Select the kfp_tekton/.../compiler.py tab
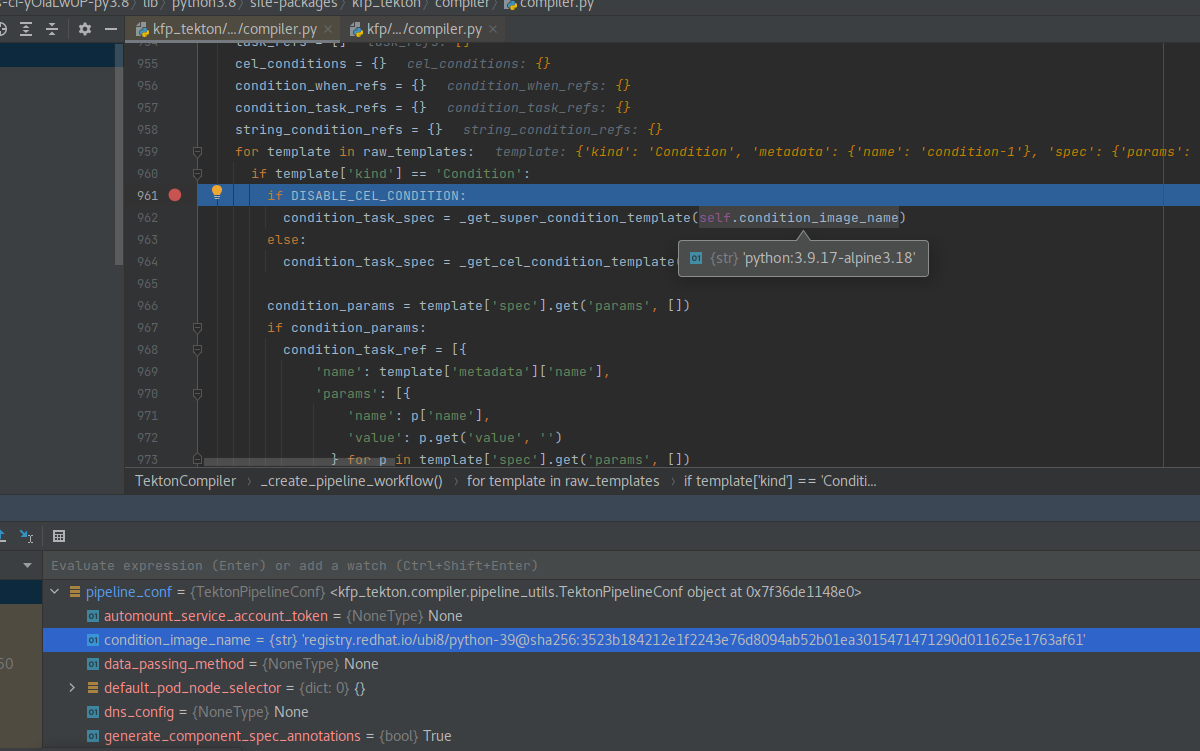Viewport: 1200px width, 751px height. click(x=232, y=29)
